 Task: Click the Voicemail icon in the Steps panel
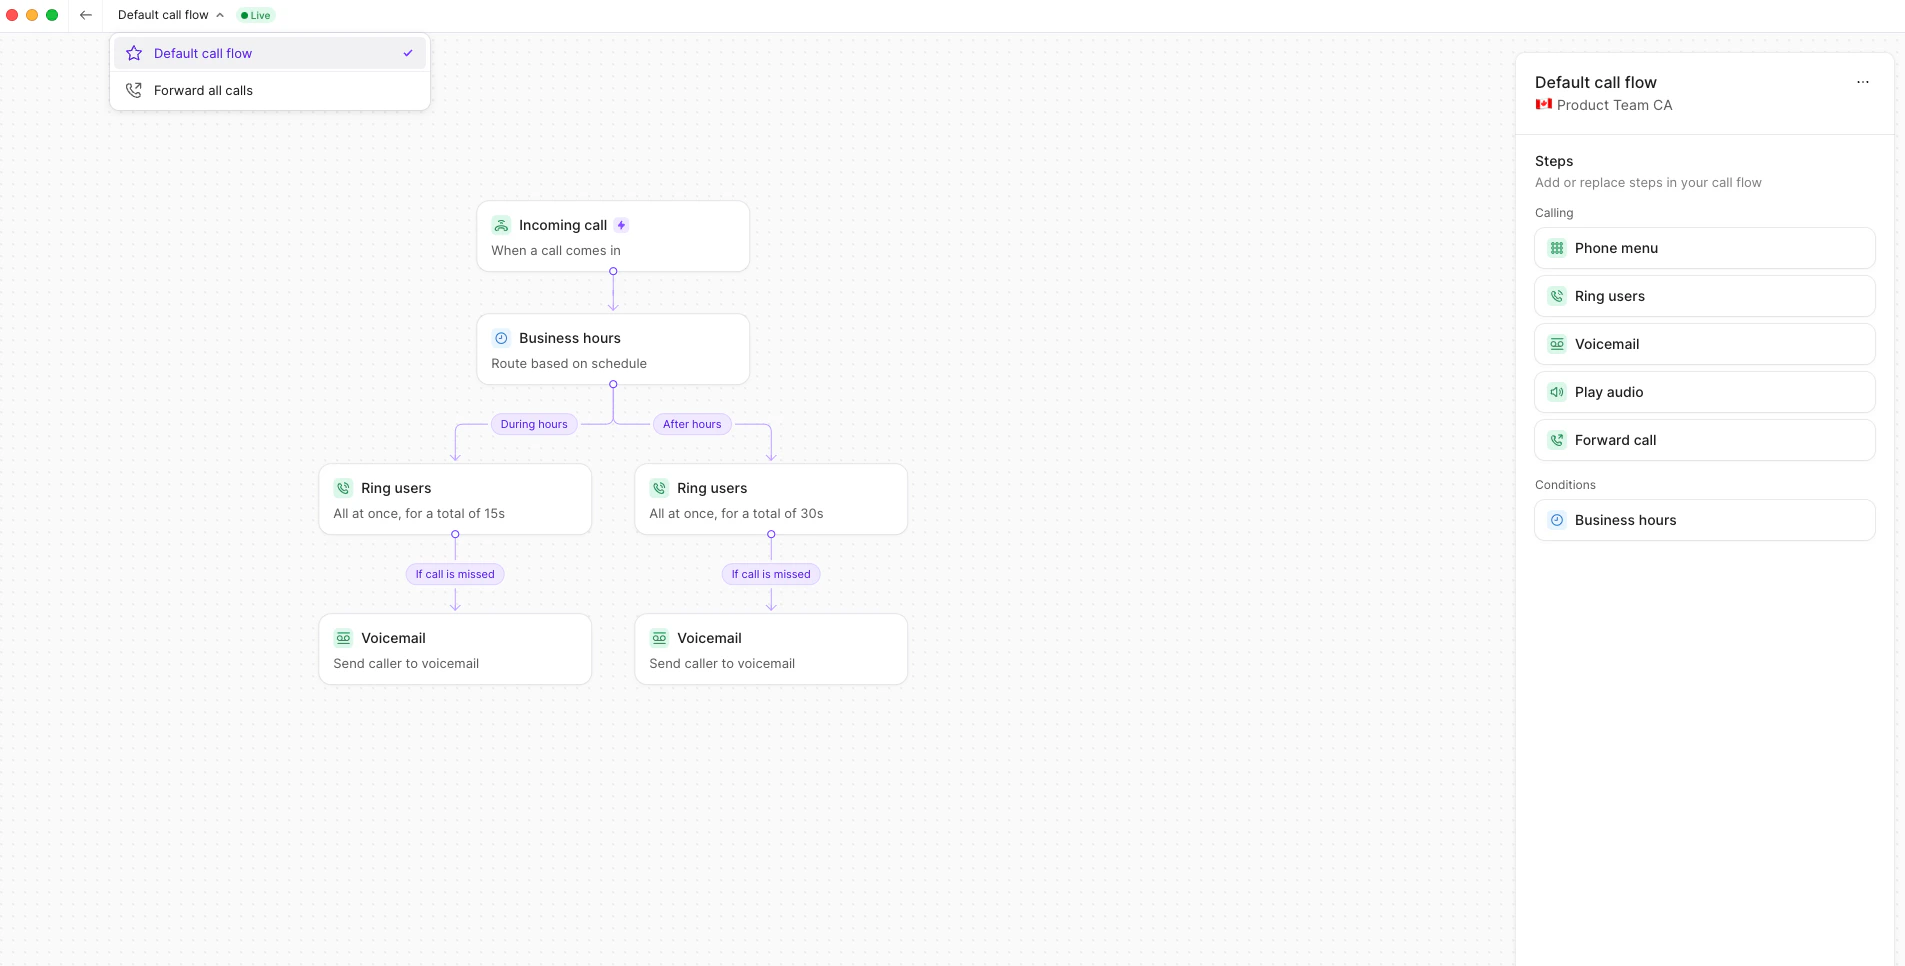point(1557,344)
